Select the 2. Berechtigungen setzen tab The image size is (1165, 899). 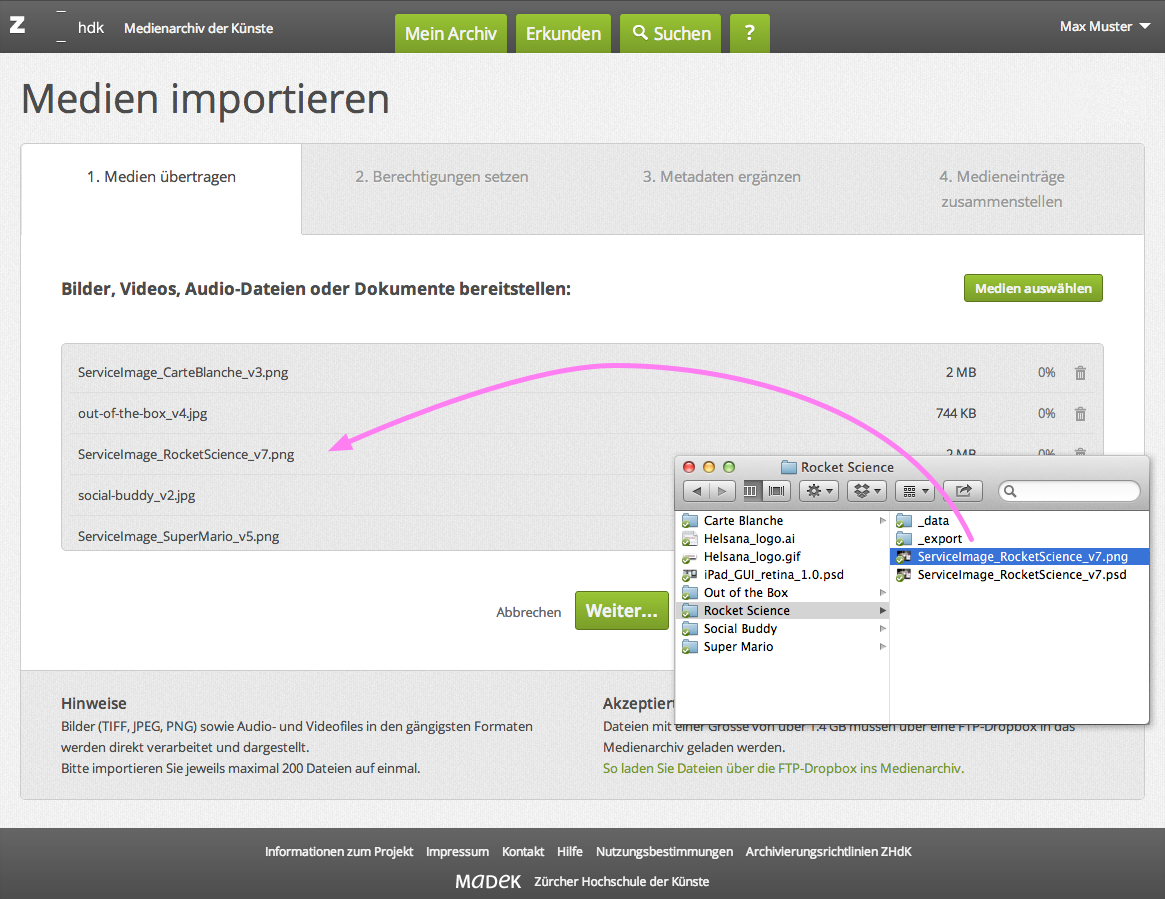pos(441,177)
